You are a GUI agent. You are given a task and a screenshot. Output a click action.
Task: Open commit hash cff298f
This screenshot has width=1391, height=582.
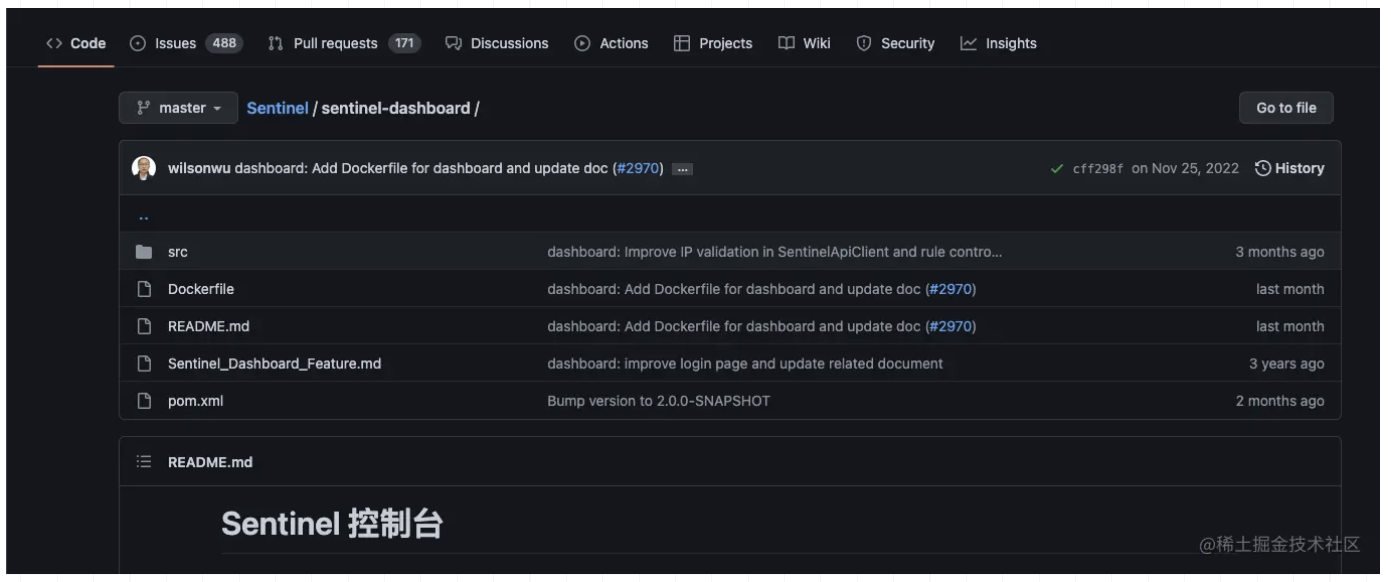click(x=1098, y=169)
